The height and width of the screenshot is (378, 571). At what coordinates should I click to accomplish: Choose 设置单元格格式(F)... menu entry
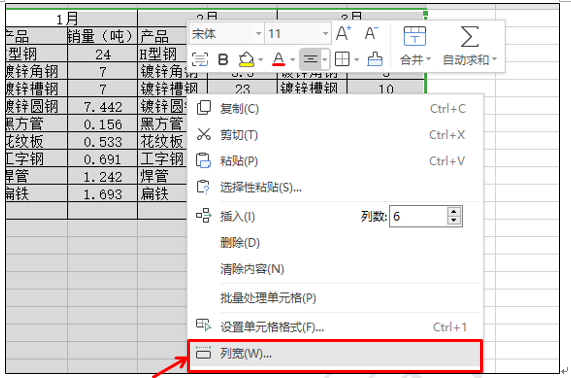coord(335,327)
